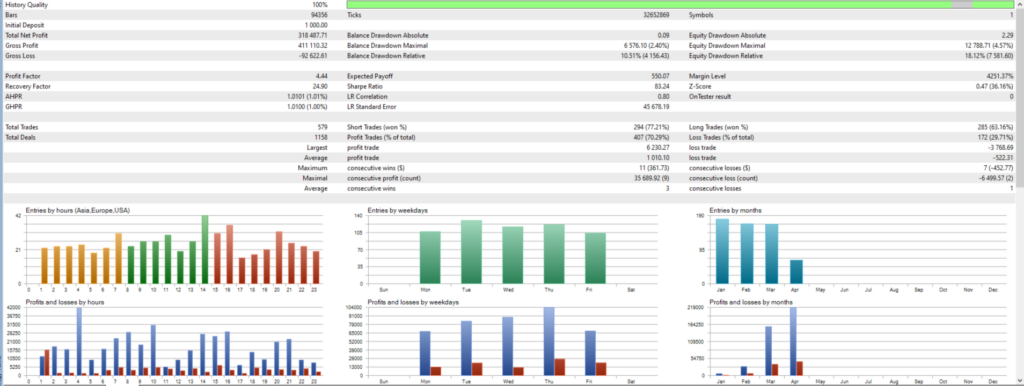Click Equity Drawdown Absolute value 2.29
The width and height of the screenshot is (1024, 386).
pyautogui.click(x=1007, y=35)
